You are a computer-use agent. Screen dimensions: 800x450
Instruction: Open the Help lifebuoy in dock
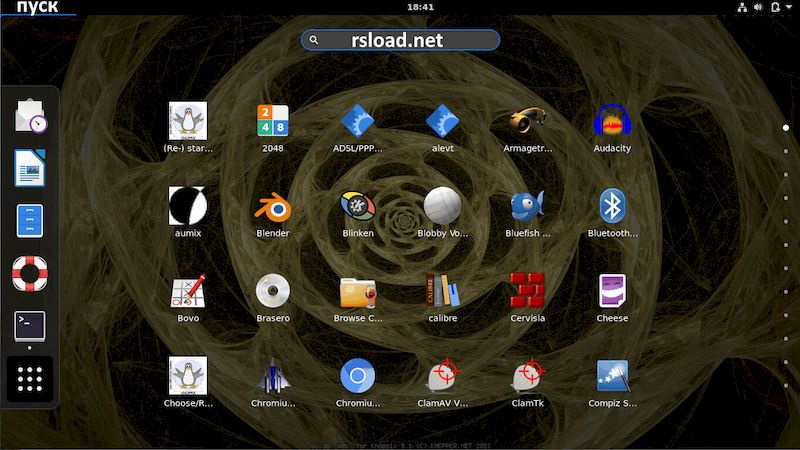(30, 273)
